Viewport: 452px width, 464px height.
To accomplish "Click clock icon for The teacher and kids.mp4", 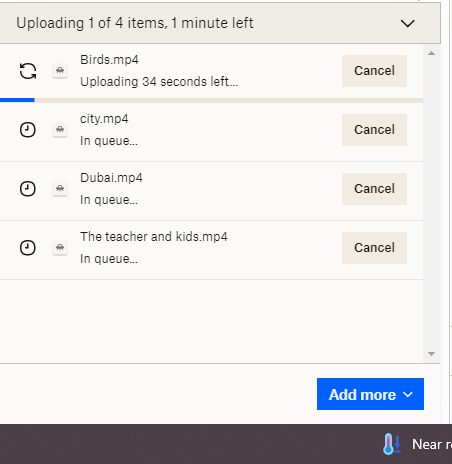I will tap(28, 248).
